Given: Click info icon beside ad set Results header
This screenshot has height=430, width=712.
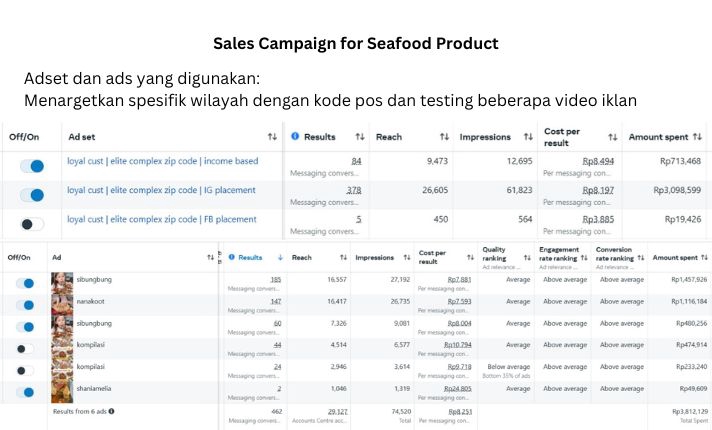Looking at the screenshot, I should [295, 136].
